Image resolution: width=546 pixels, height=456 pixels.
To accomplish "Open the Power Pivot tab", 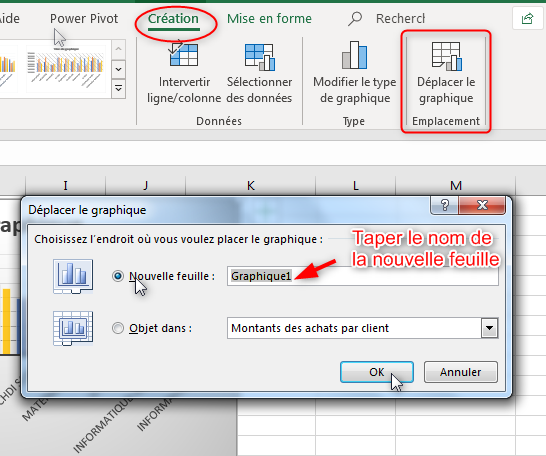I will point(84,18).
